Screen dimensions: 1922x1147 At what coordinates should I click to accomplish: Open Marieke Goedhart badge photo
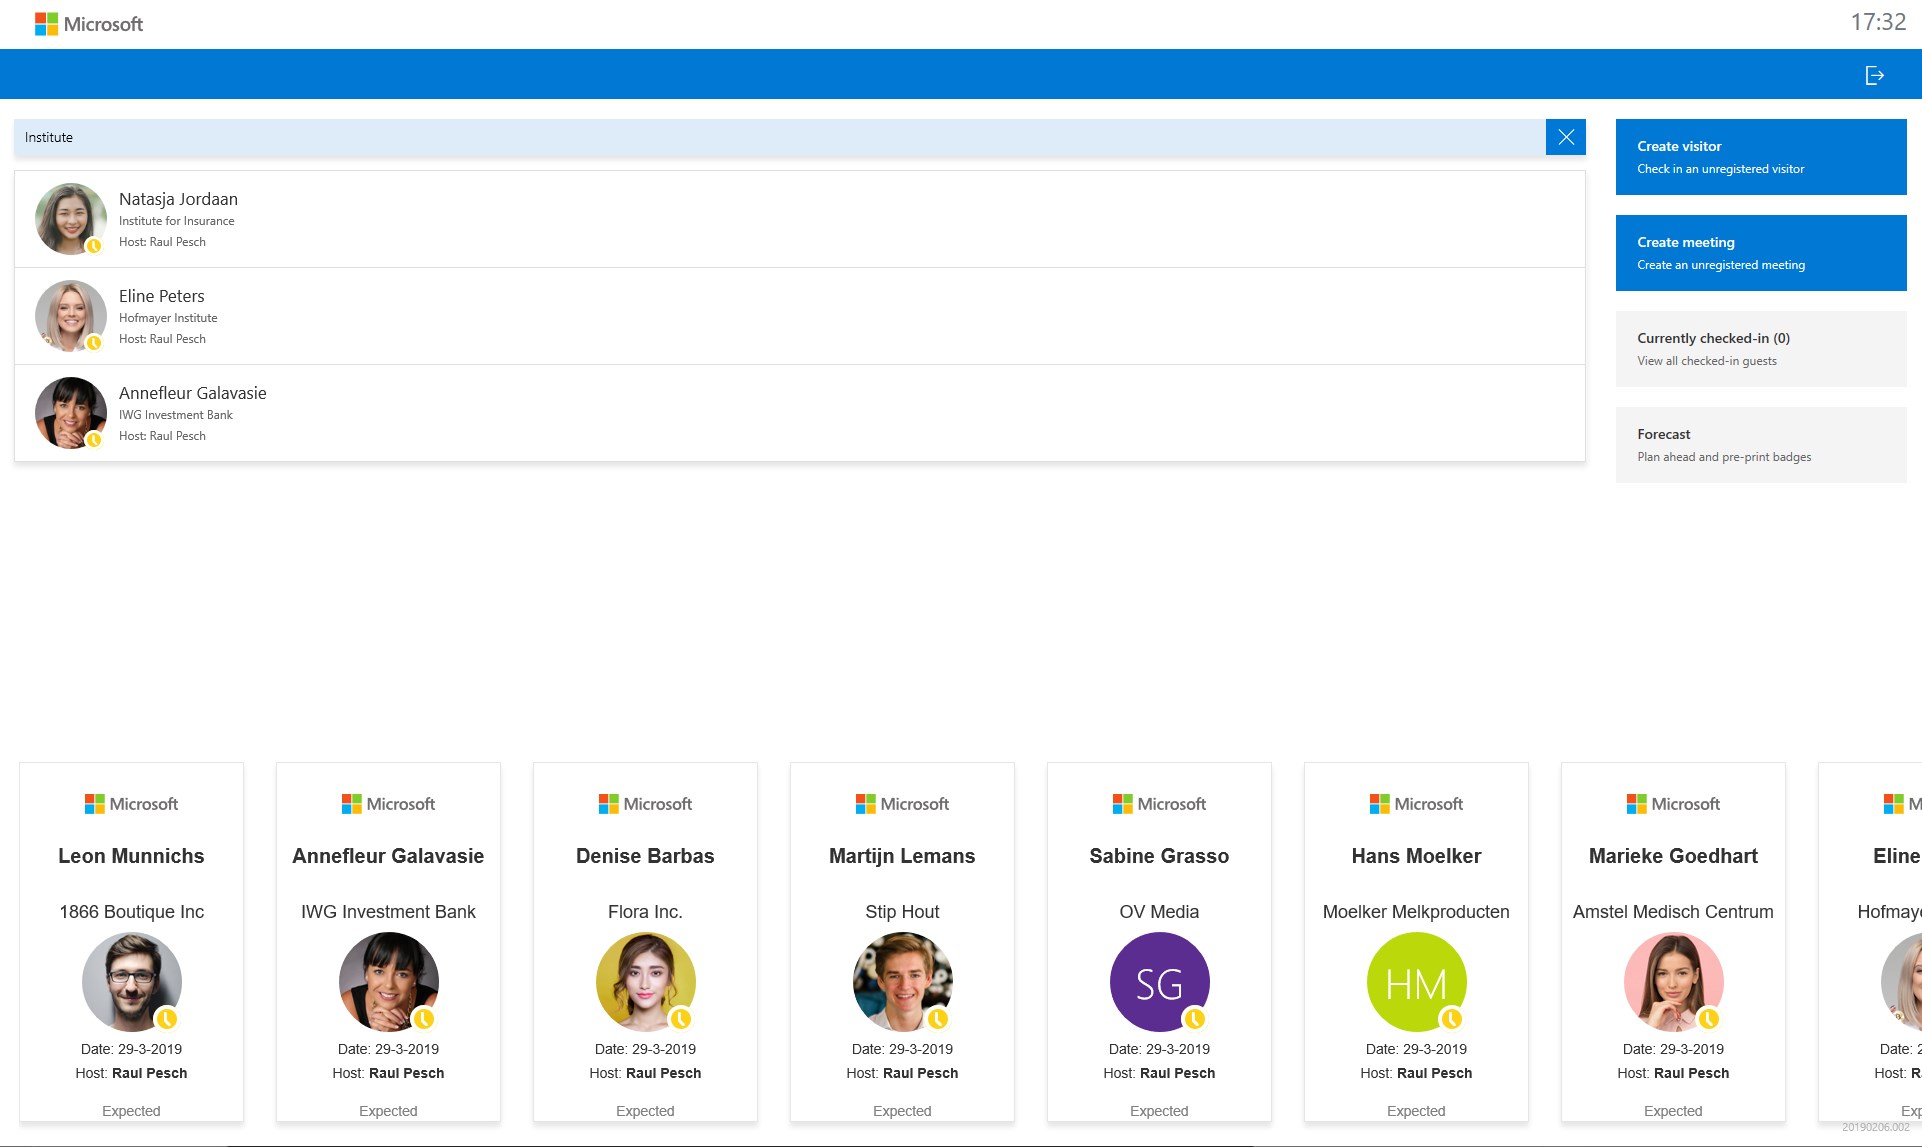1673,982
